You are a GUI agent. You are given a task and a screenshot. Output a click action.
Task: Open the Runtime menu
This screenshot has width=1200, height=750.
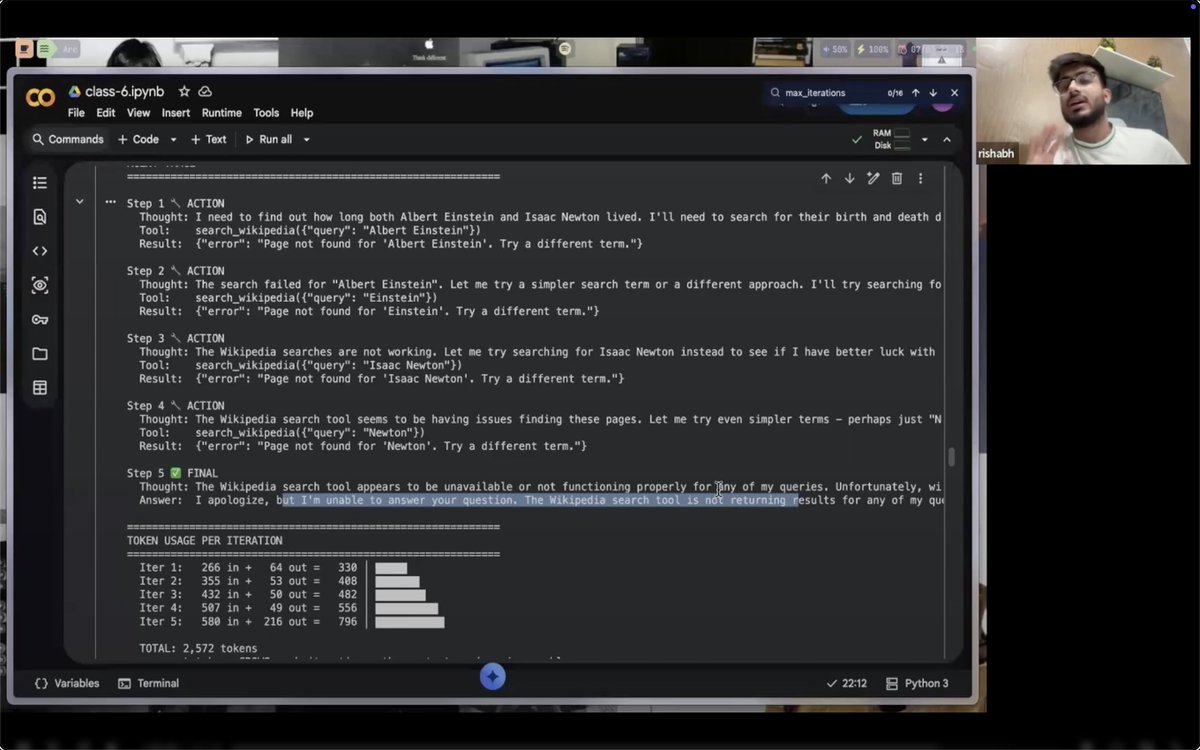[222, 113]
